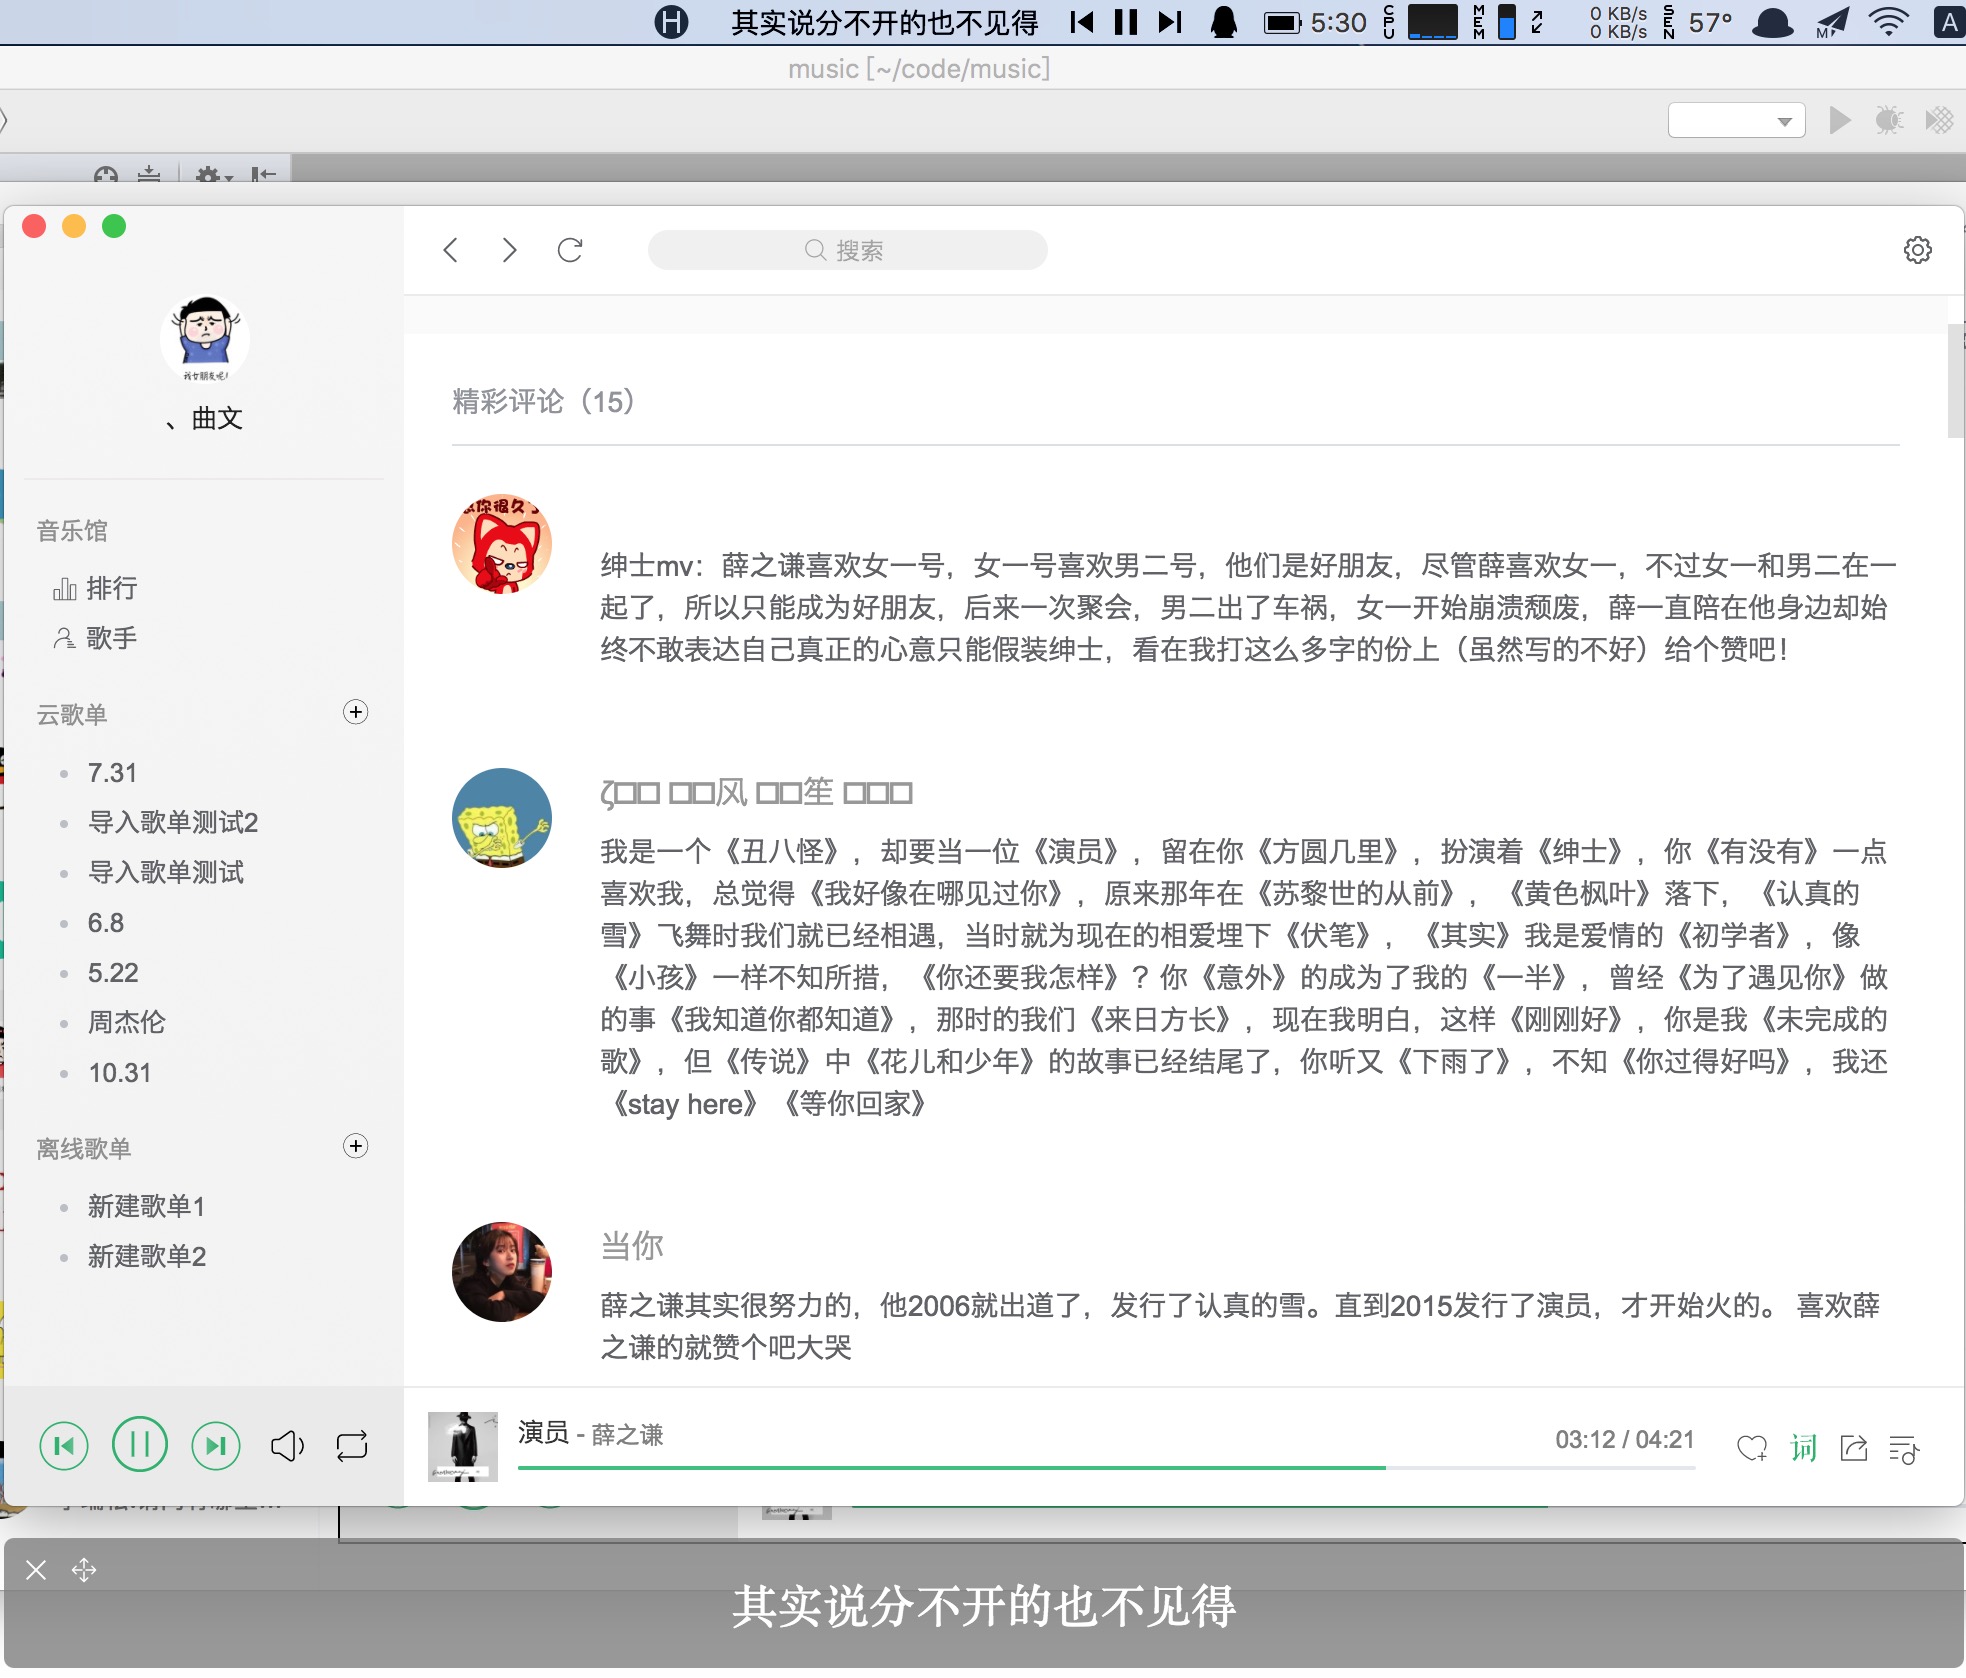This screenshot has width=1966, height=1678.
Task: Open the 歌手 artists section
Action: point(111,638)
